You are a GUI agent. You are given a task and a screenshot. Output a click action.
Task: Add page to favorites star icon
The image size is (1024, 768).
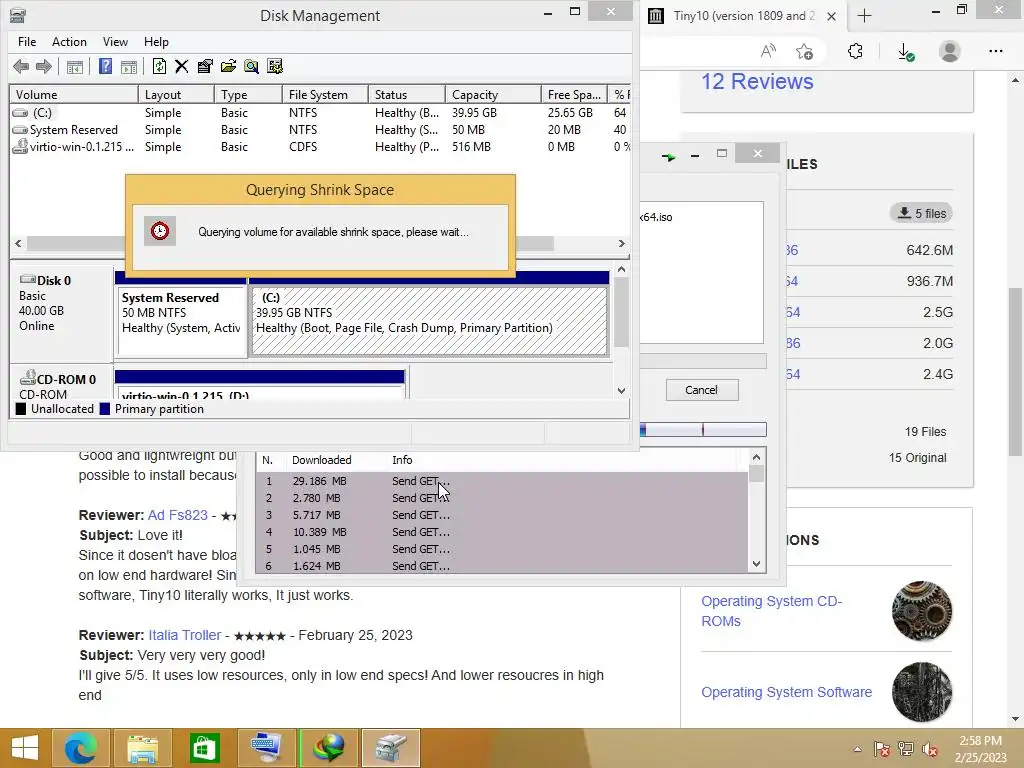pyautogui.click(x=805, y=51)
